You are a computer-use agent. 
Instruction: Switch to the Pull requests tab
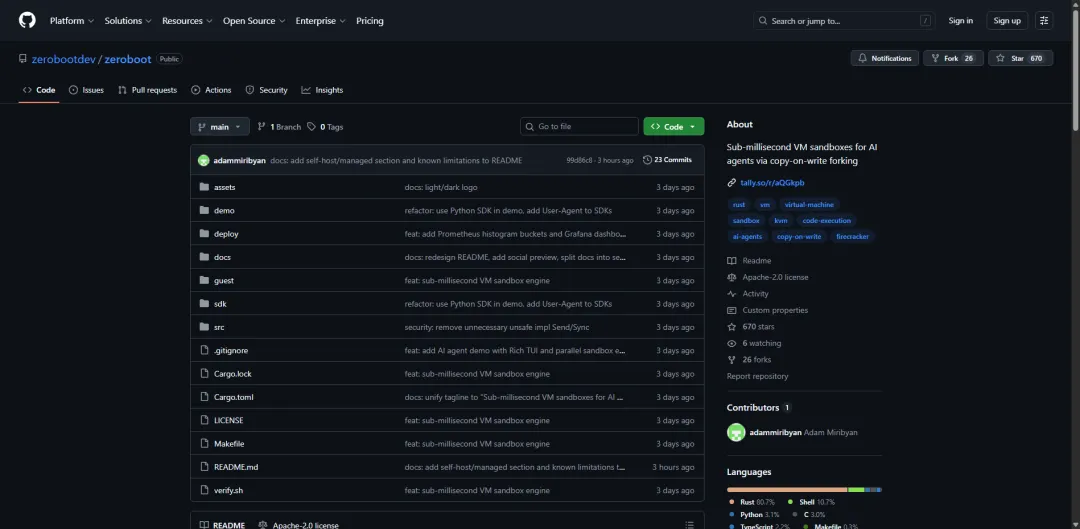point(147,90)
